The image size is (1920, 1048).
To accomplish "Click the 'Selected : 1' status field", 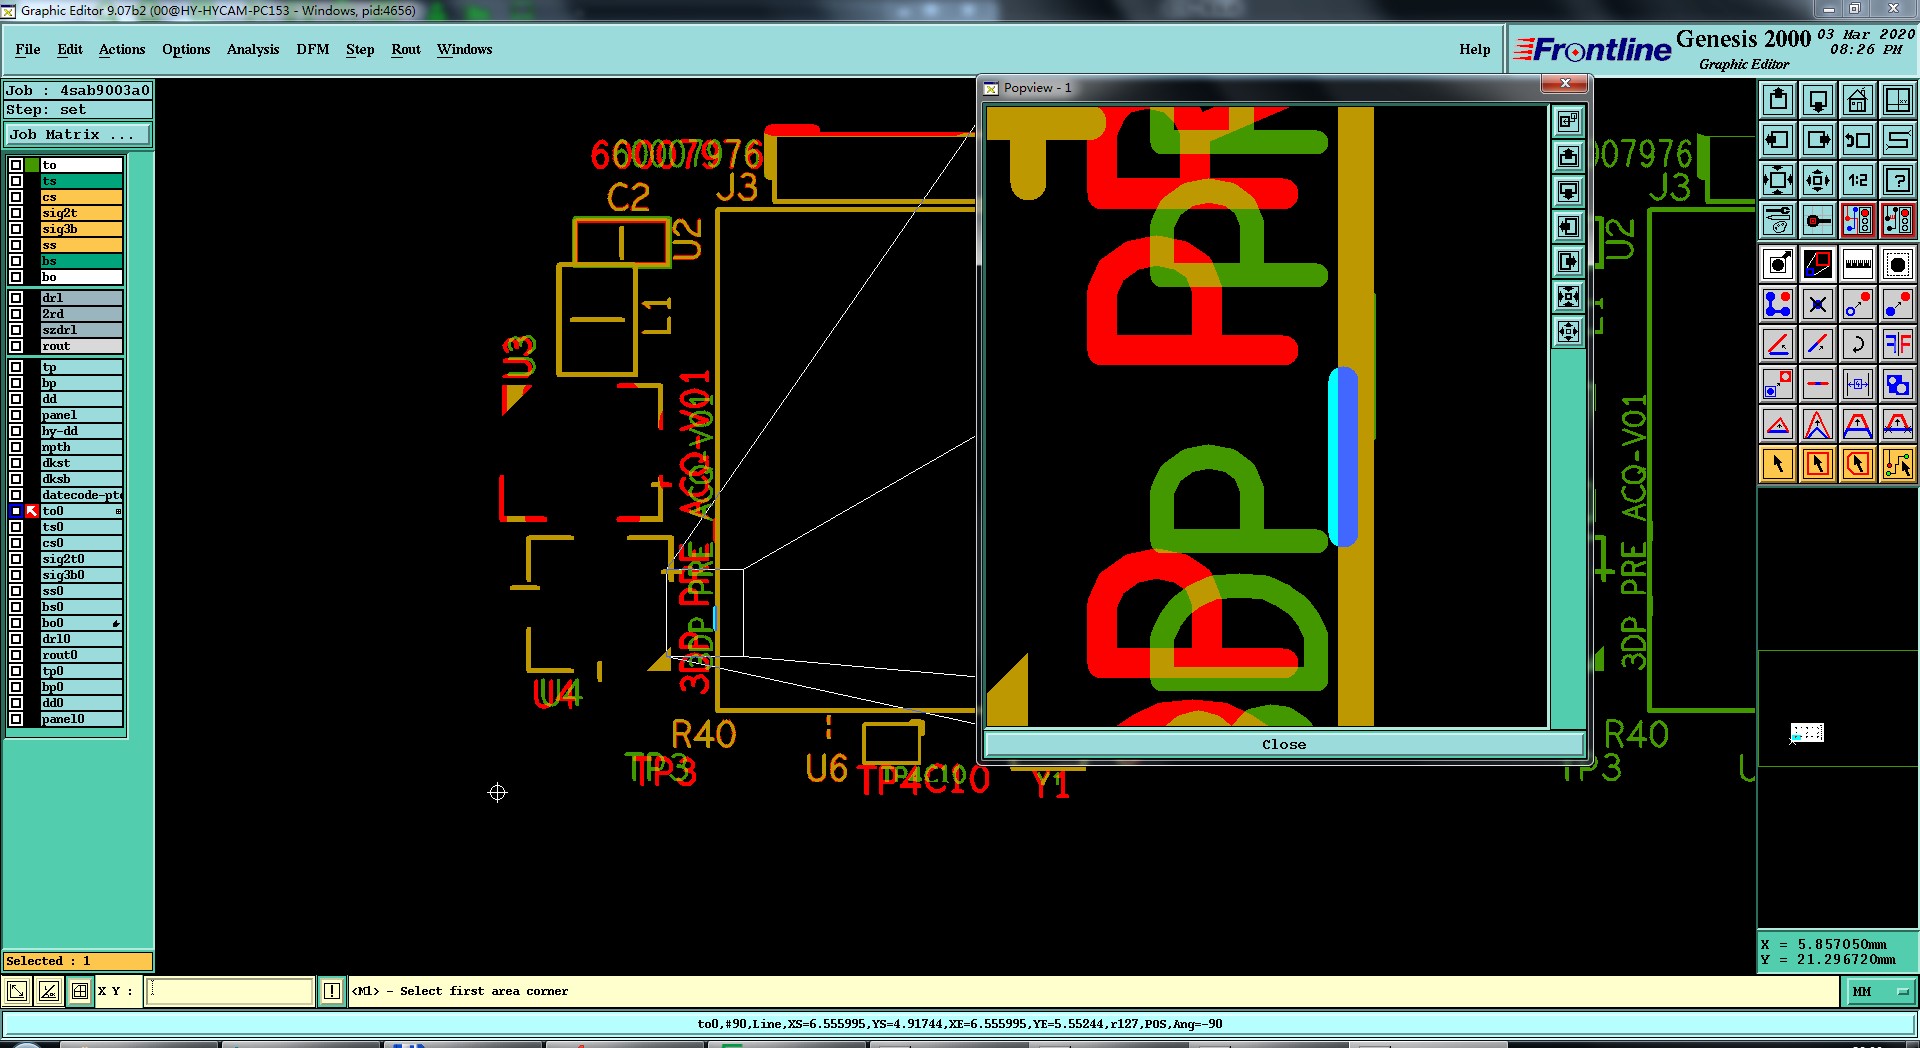I will pyautogui.click(x=78, y=961).
